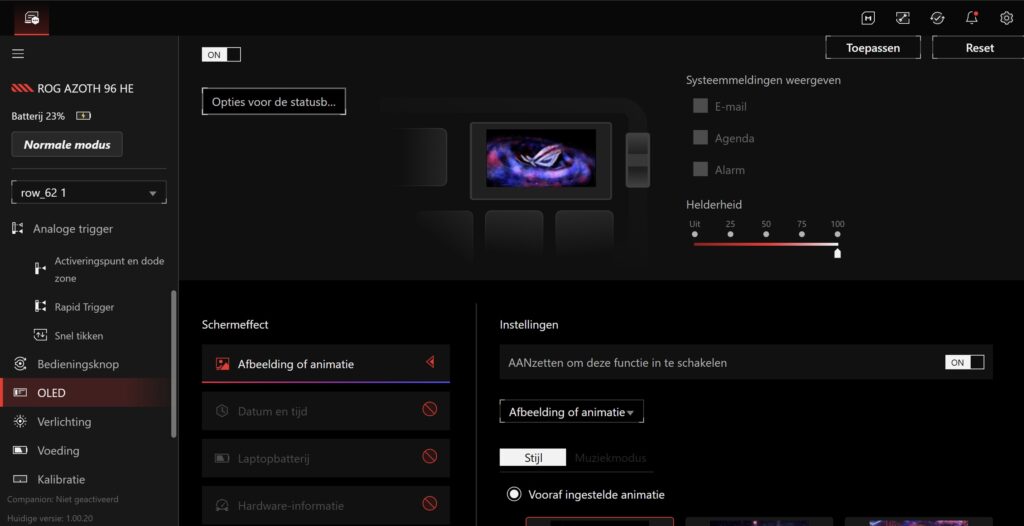Check the Agenda notification checkbox
The width and height of the screenshot is (1024, 526).
click(700, 138)
